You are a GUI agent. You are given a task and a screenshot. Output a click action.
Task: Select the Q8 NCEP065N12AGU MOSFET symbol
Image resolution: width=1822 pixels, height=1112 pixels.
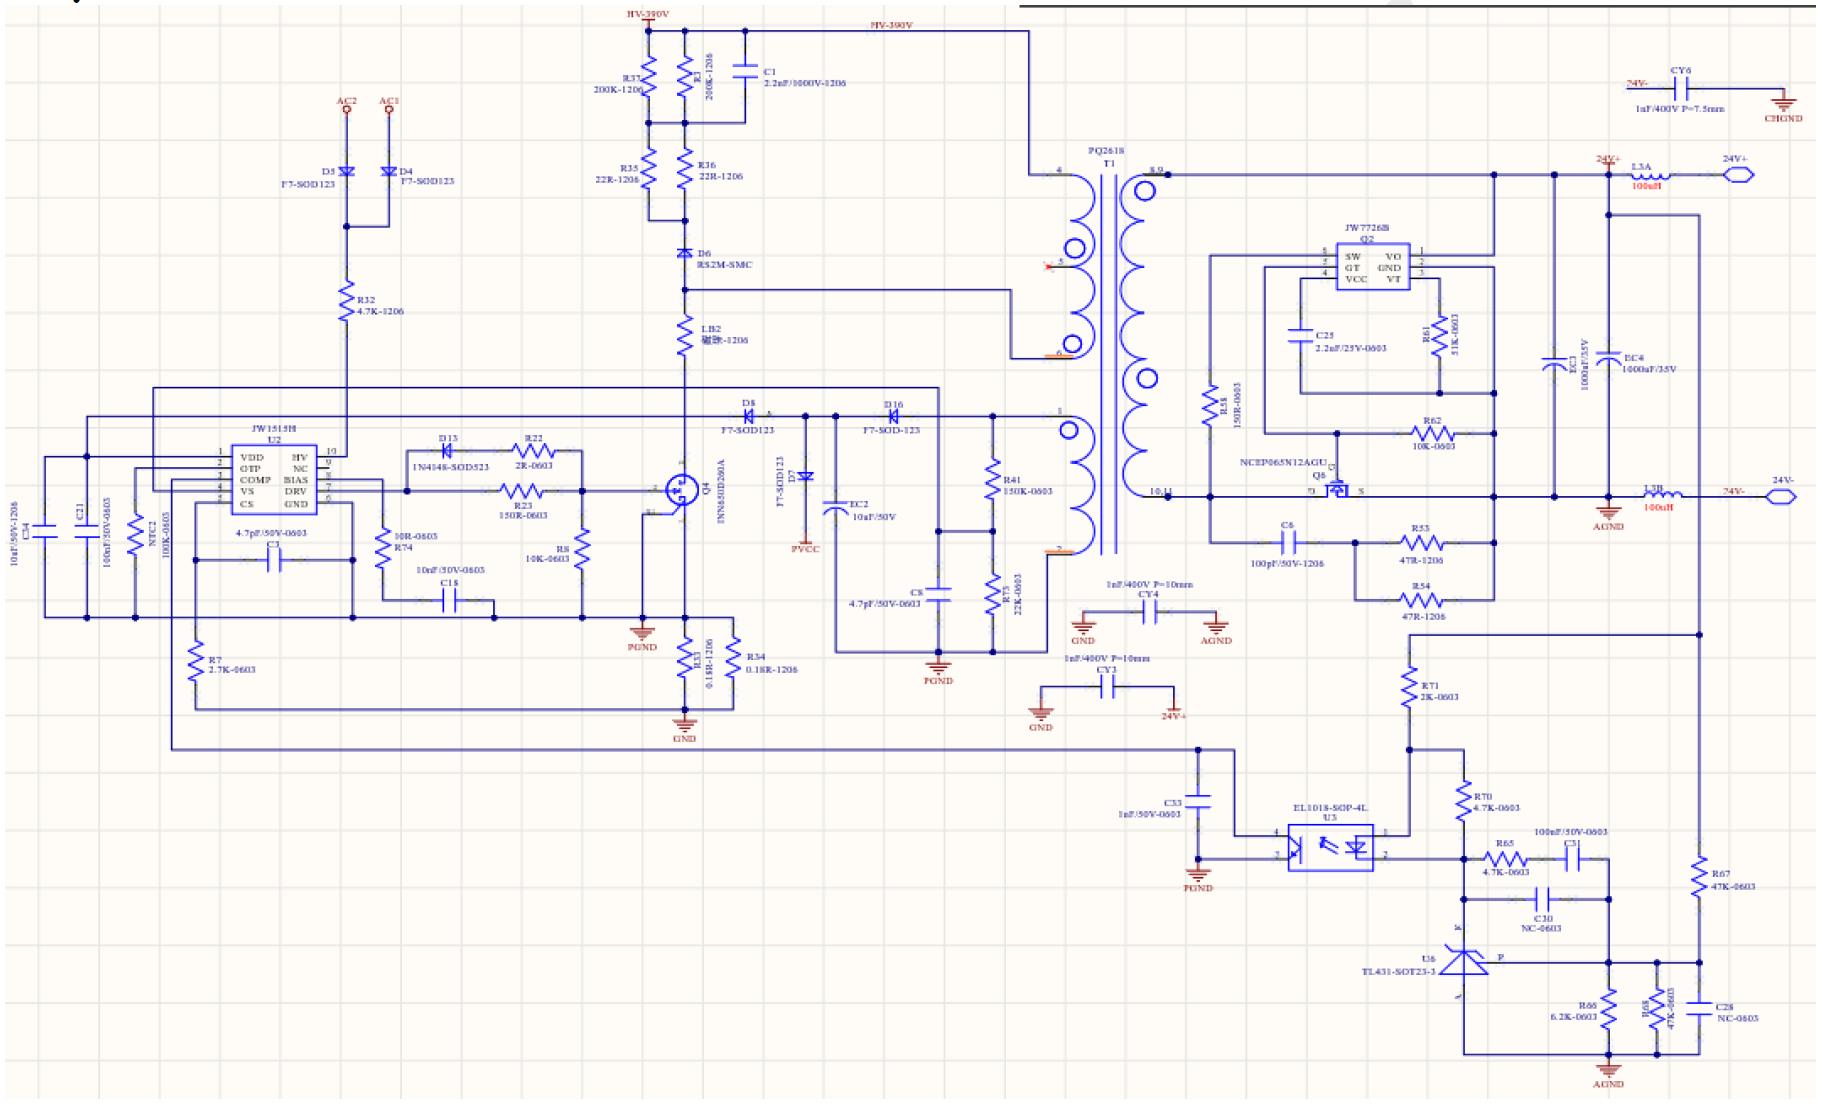[x=1337, y=490]
